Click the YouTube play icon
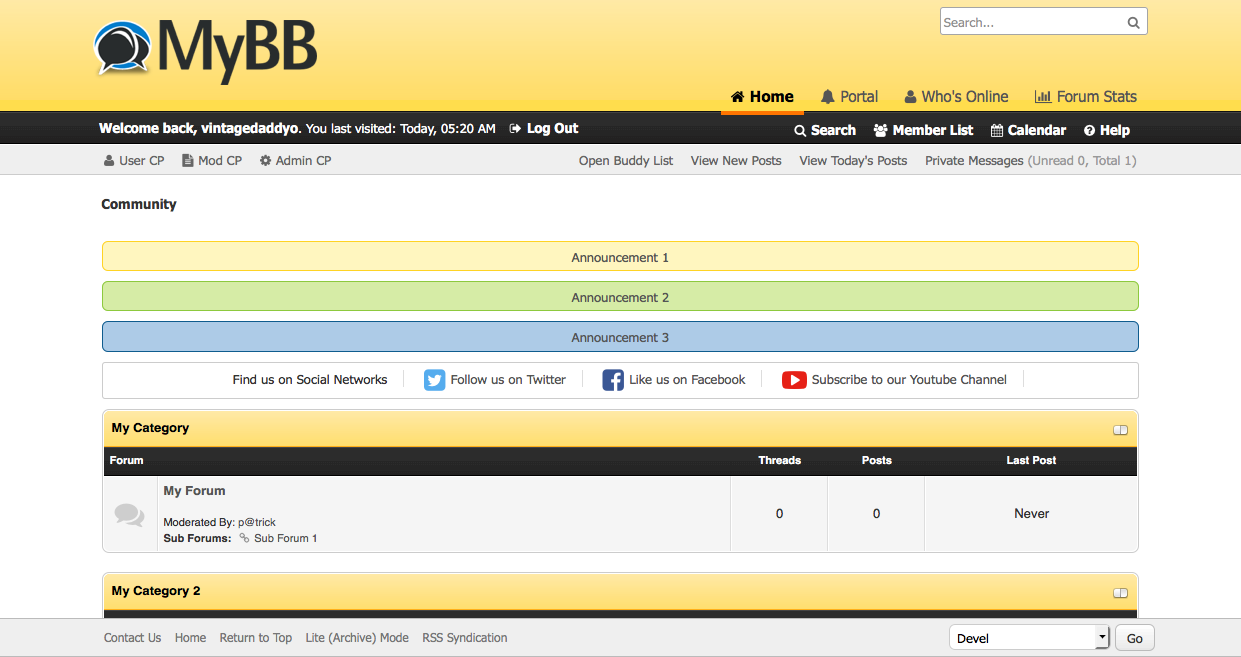This screenshot has height=657, width=1241. pyautogui.click(x=794, y=380)
